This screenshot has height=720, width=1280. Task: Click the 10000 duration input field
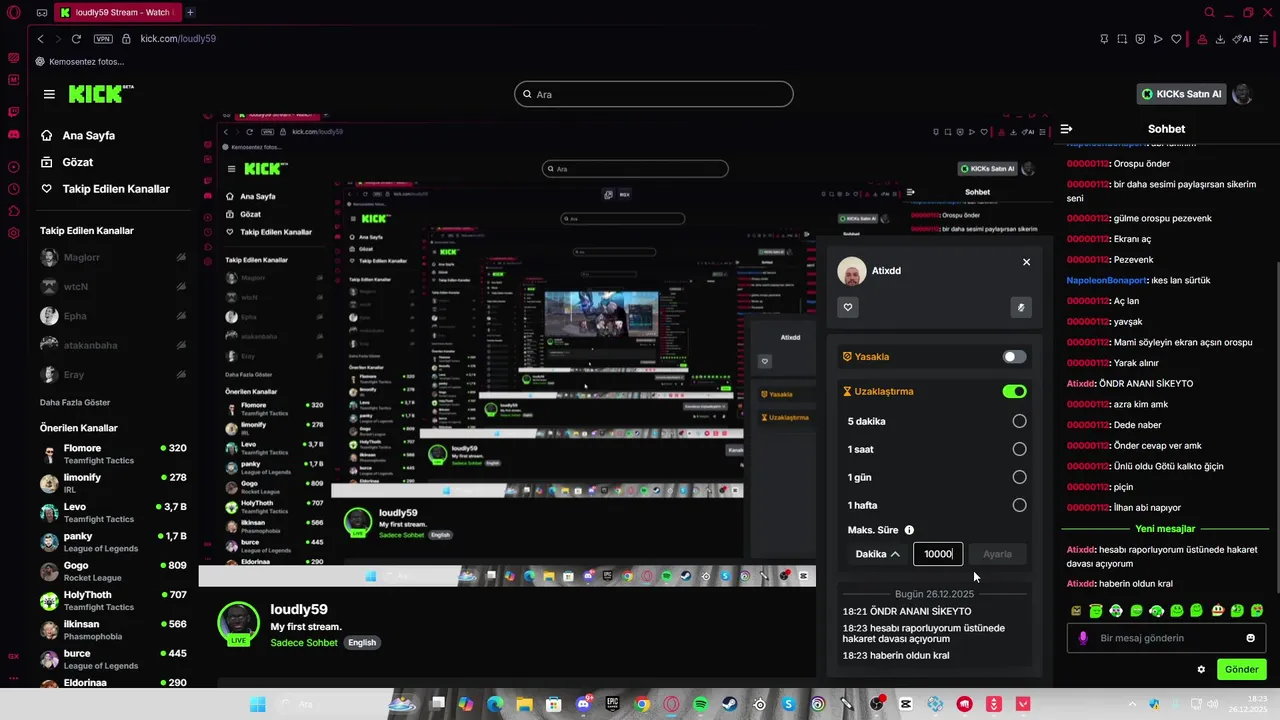pos(938,554)
